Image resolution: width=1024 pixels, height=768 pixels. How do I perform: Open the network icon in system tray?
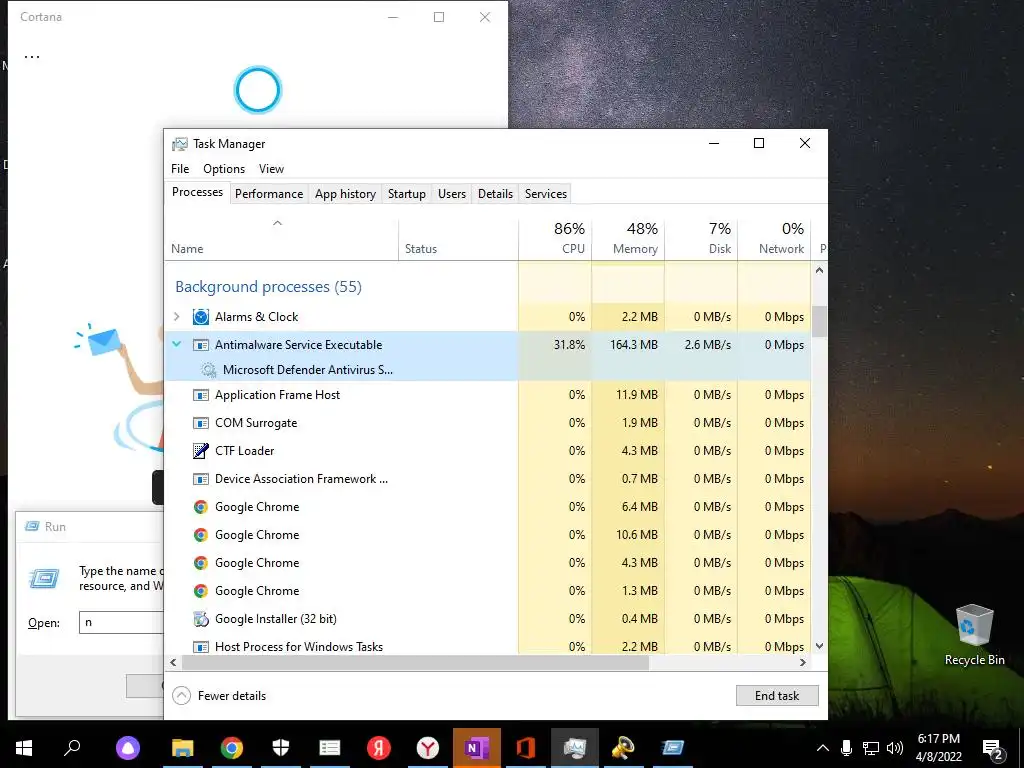[x=871, y=748]
